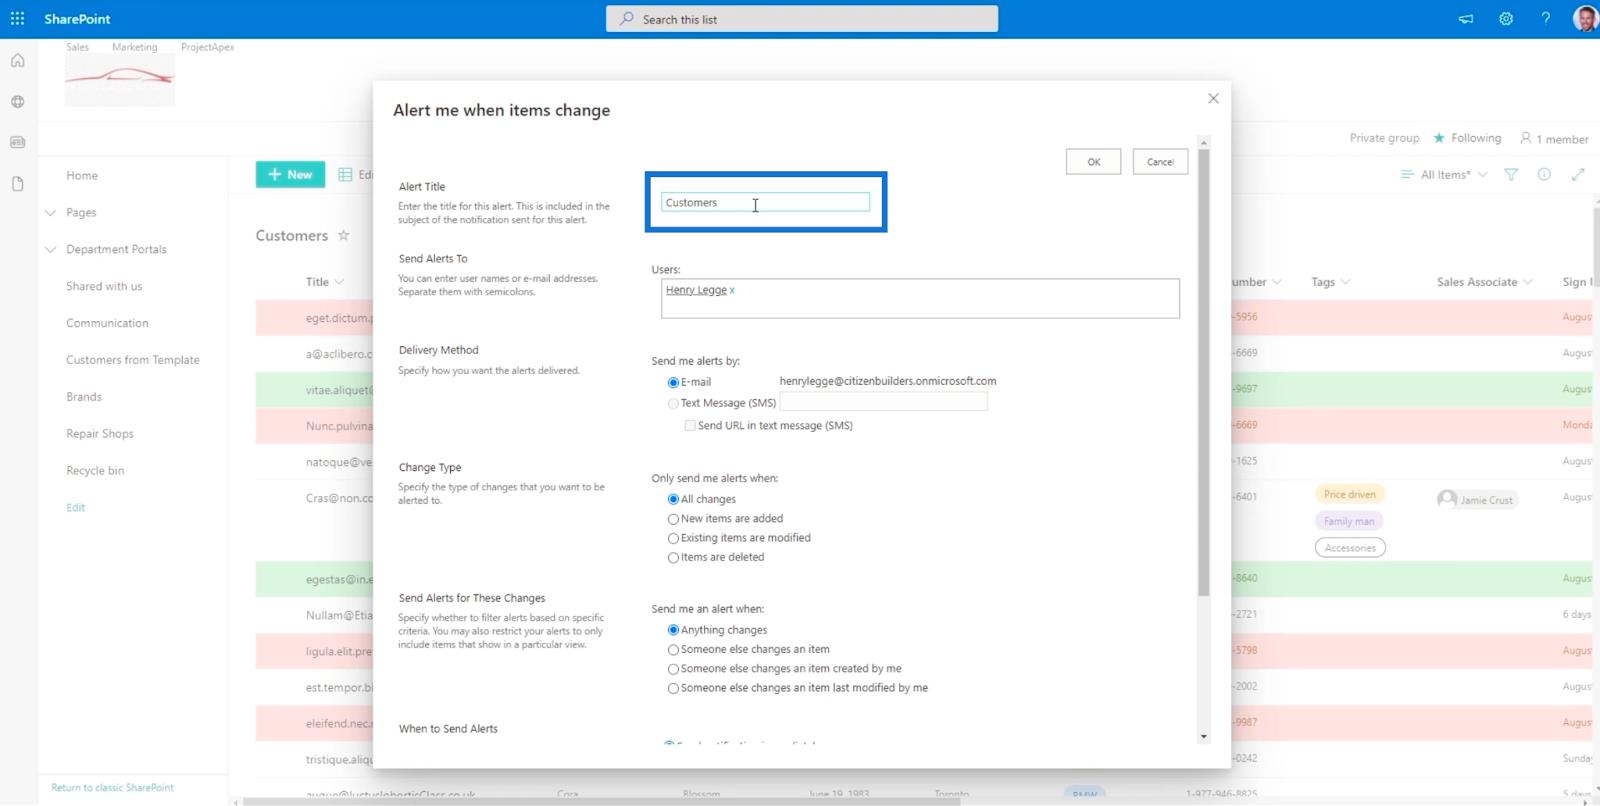1600x806 pixels.
Task: Click OK to save the alert
Action: pyautogui.click(x=1093, y=162)
